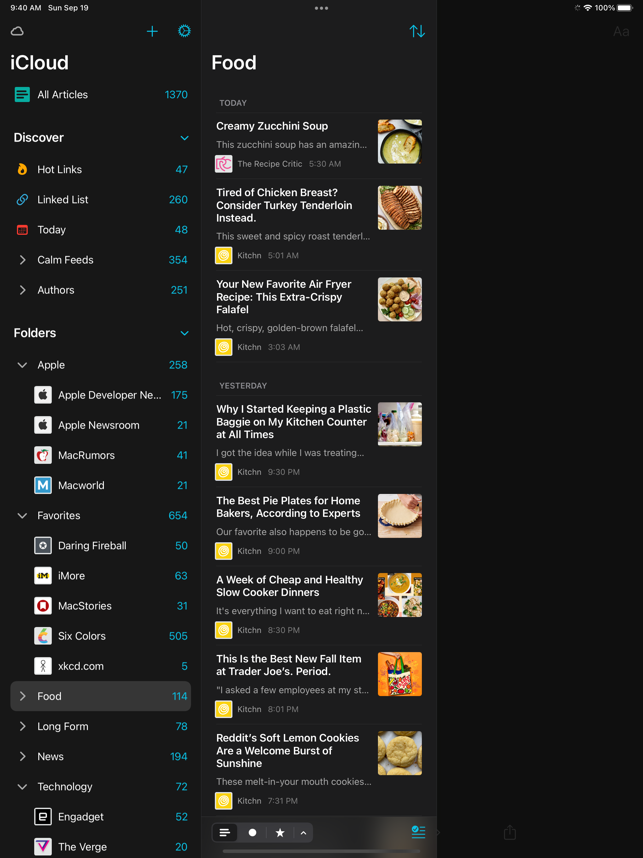
Task: Collapse the Technology folder
Action: point(22,786)
